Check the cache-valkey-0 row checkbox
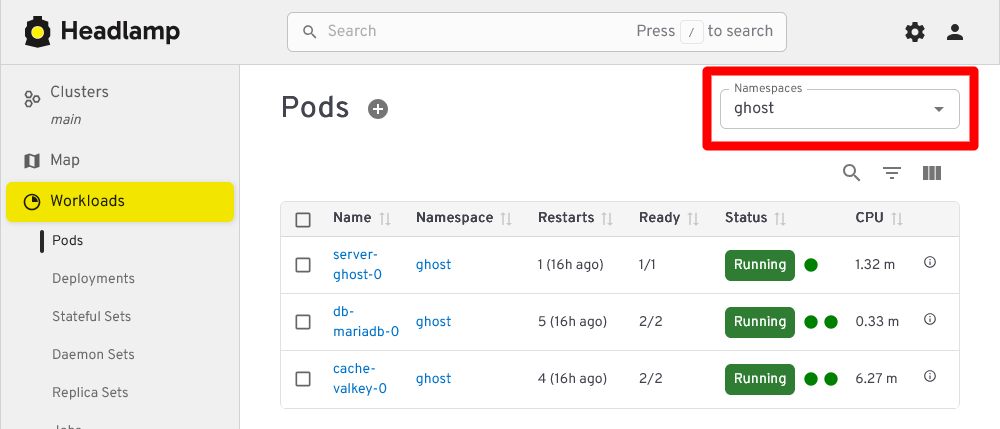Screen dimensions: 1000x429 [303, 379]
